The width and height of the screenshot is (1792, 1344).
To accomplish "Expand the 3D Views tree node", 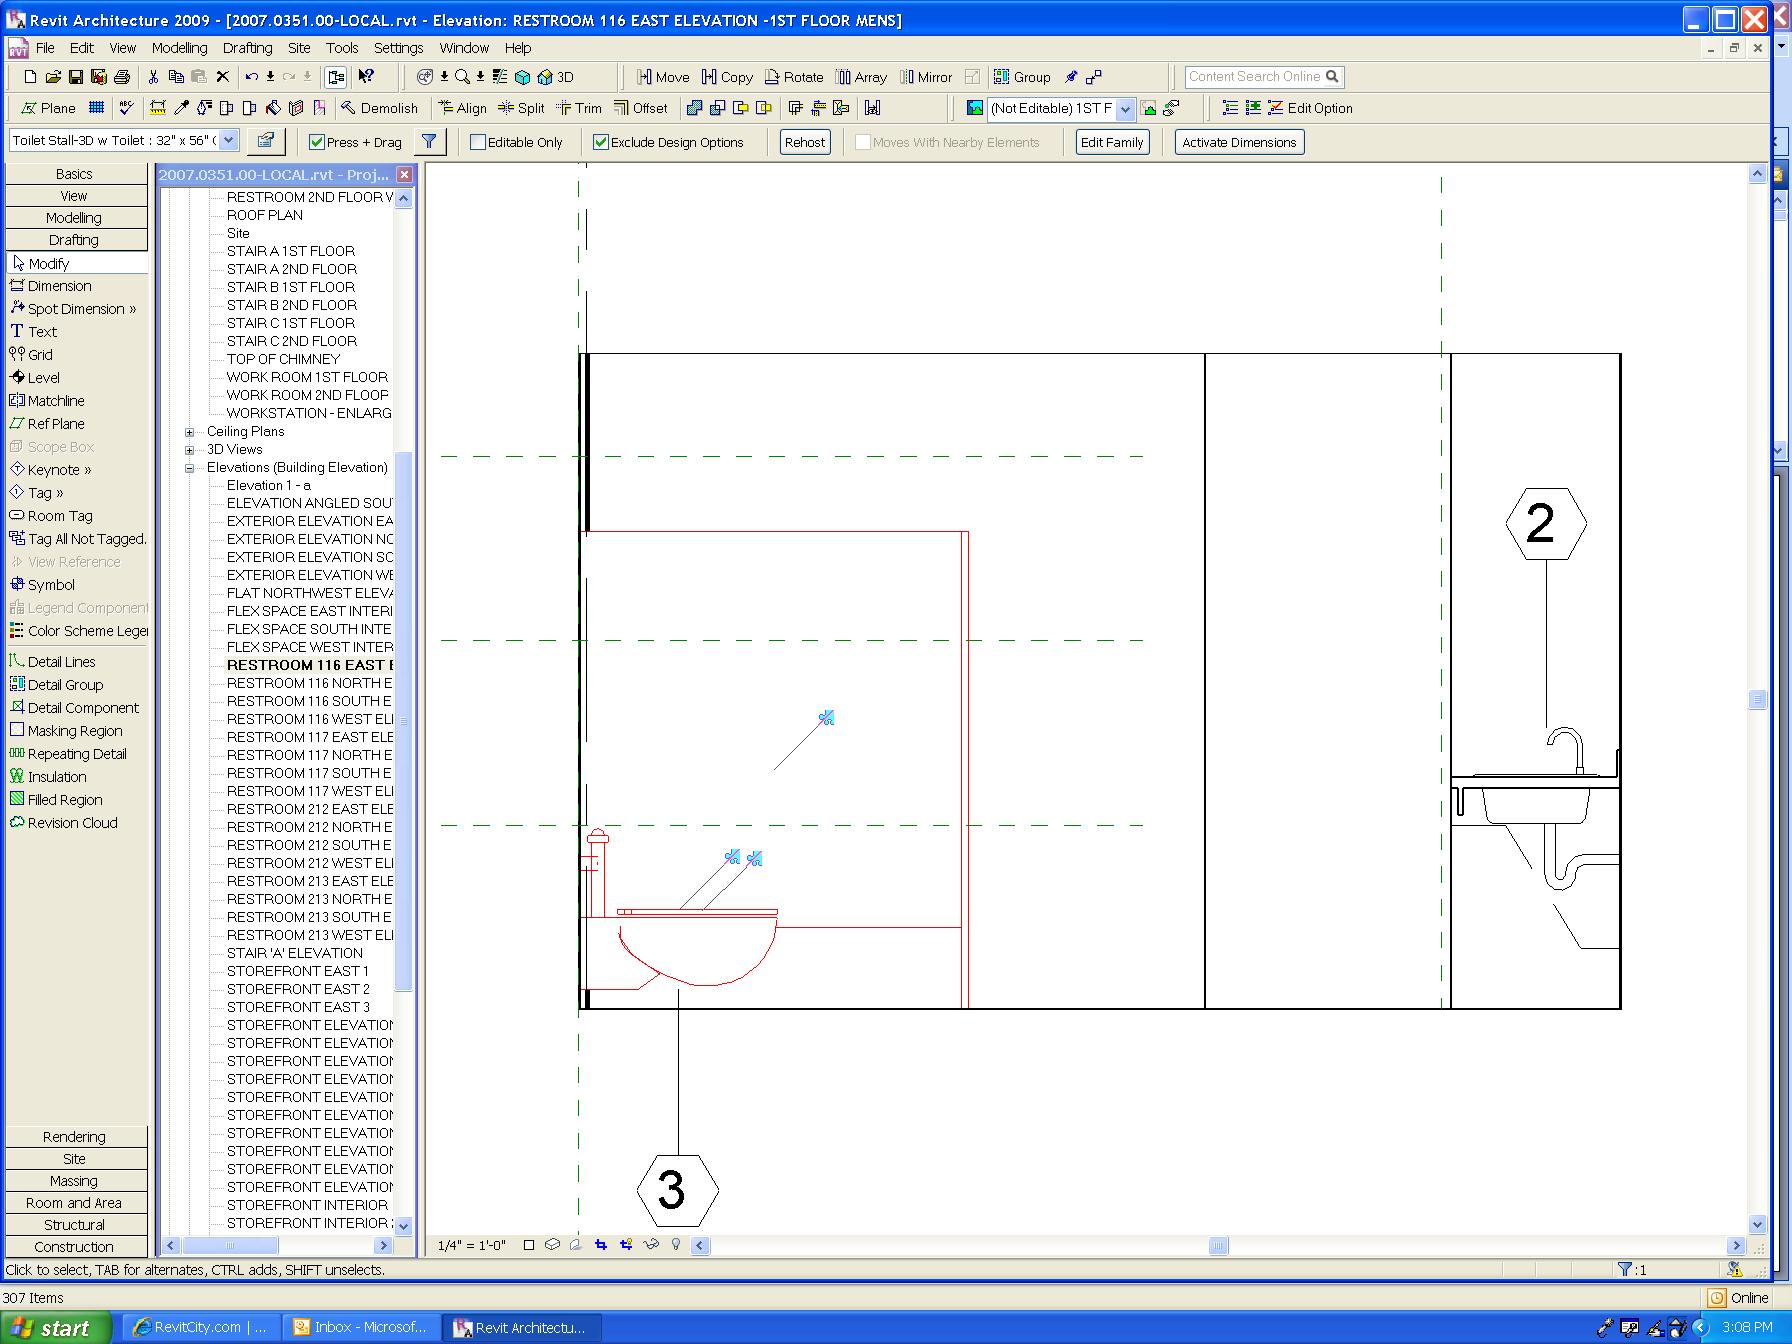I will 190,450.
